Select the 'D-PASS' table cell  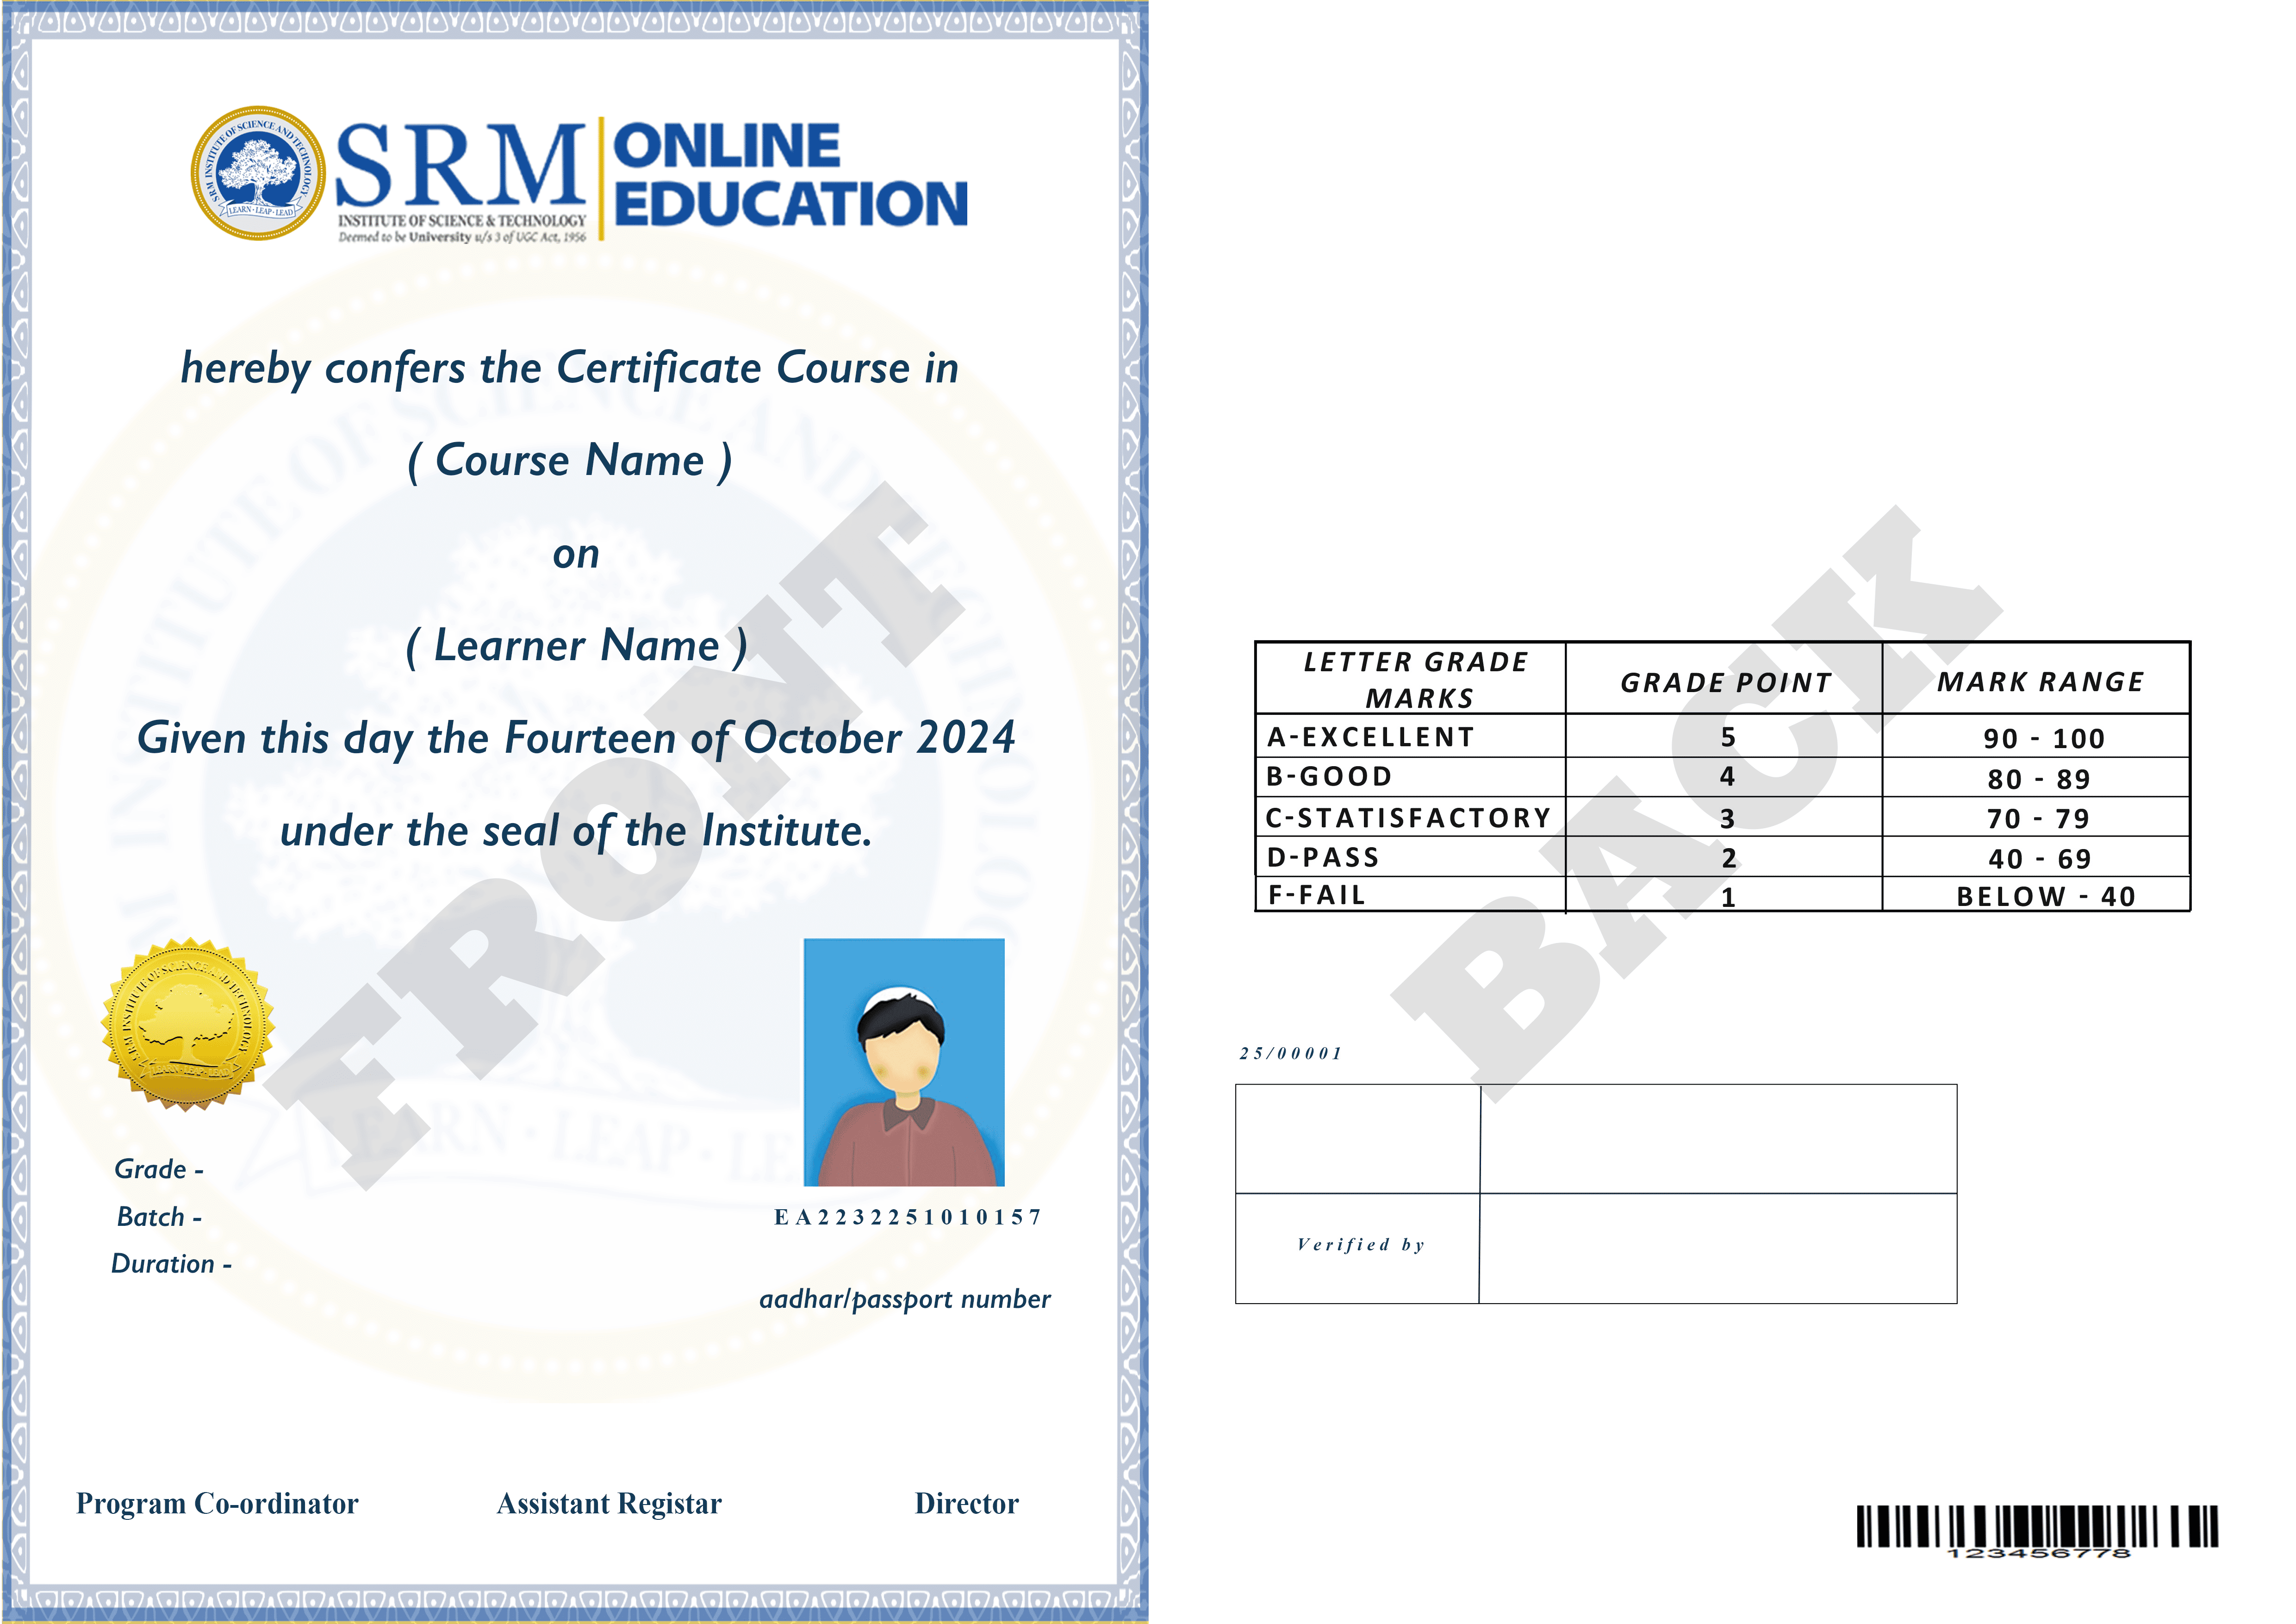1411,857
